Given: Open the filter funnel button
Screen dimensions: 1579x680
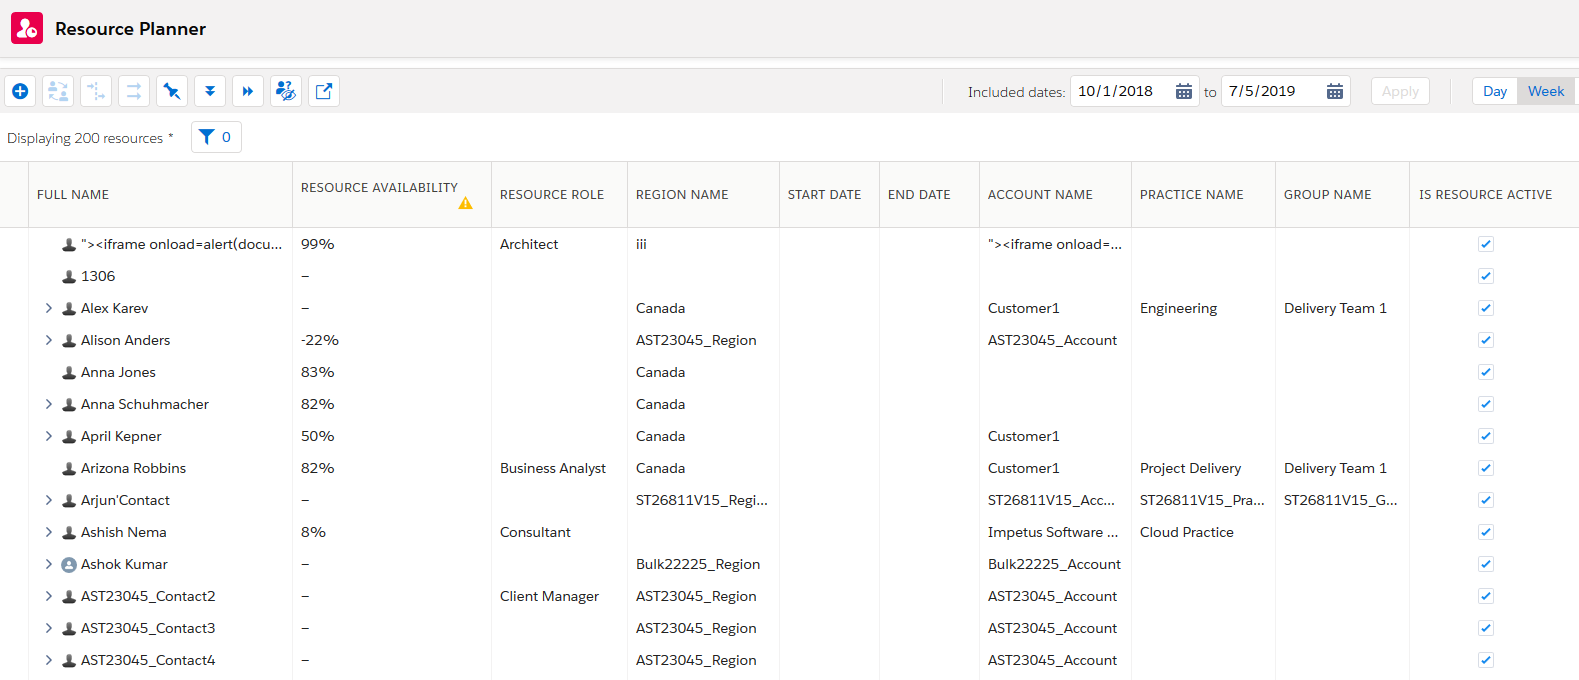Looking at the screenshot, I should pos(216,137).
